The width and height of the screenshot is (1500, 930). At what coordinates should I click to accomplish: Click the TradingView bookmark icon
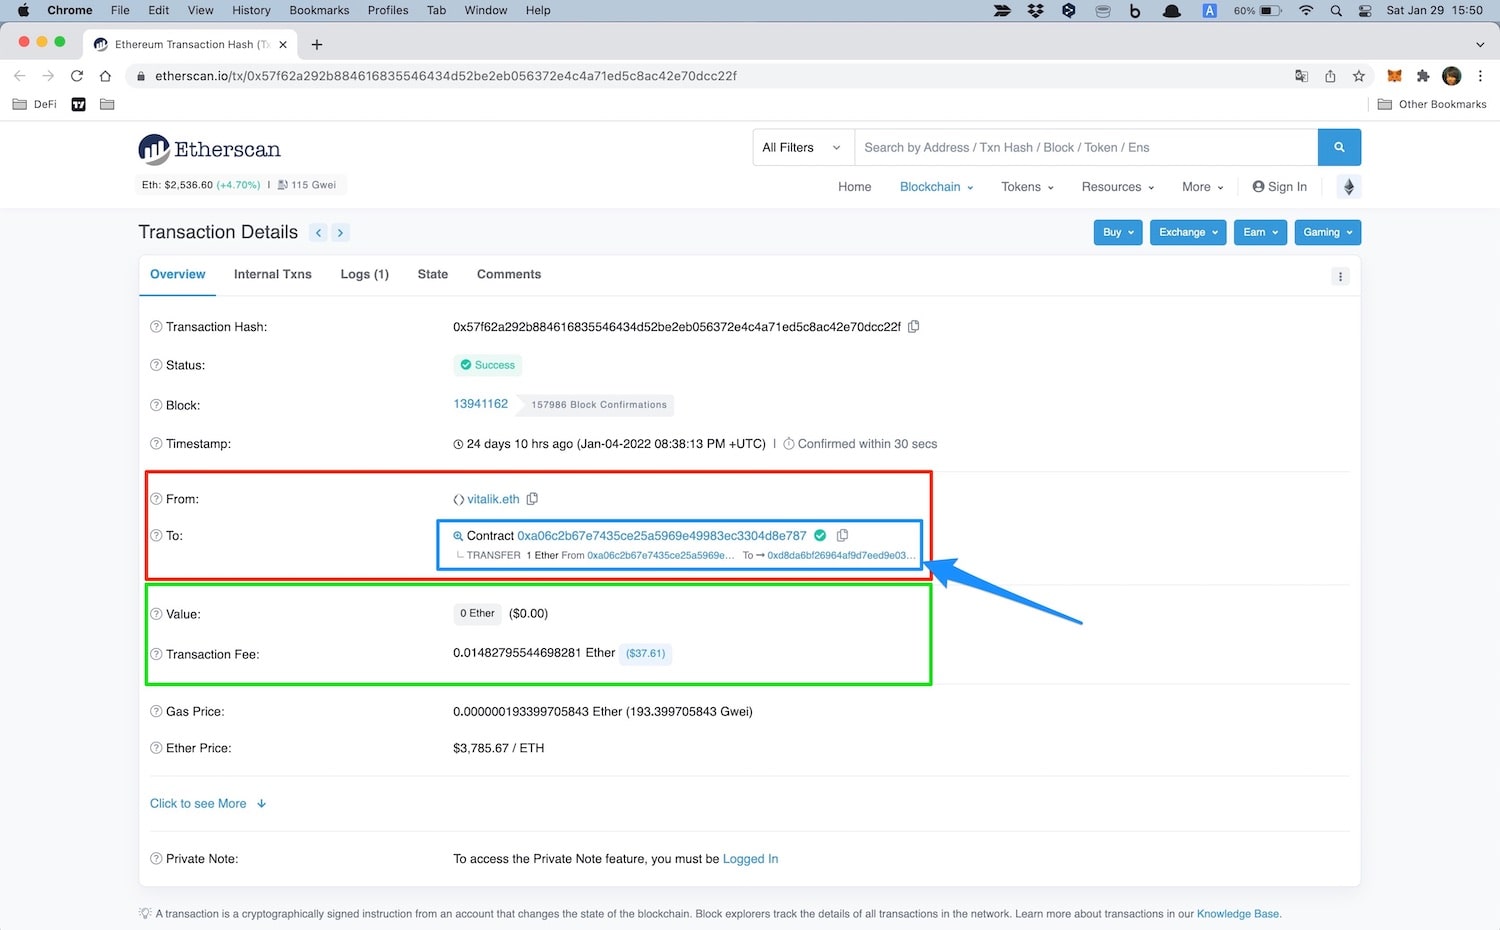[79, 104]
